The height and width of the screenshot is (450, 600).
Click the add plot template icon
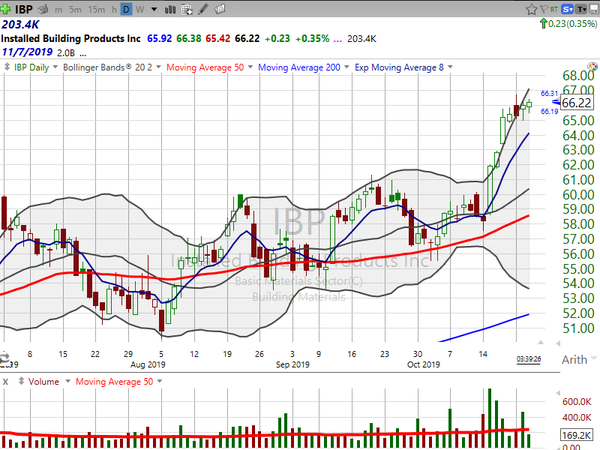tap(187, 10)
